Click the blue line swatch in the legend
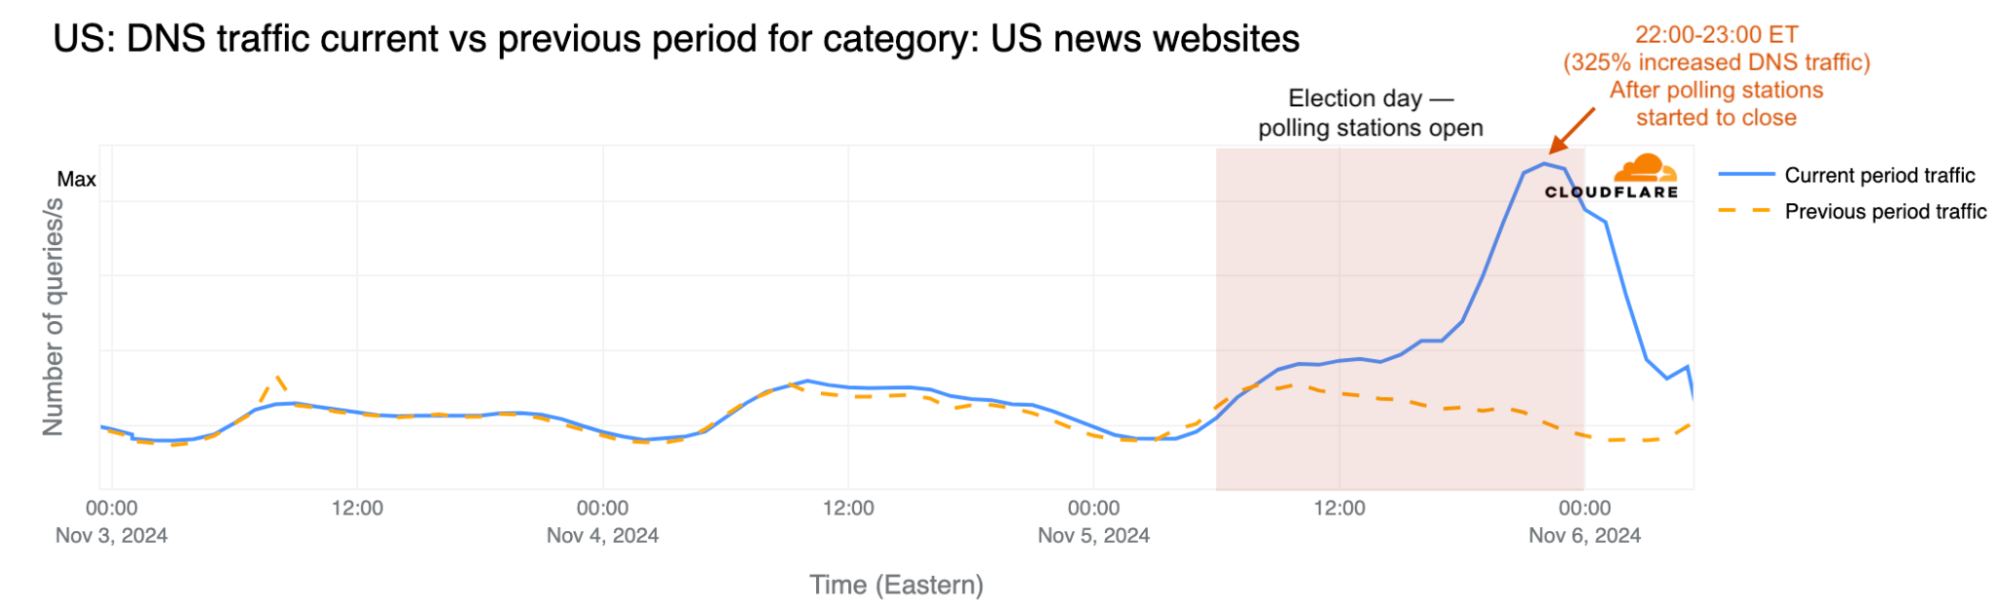Viewport: 1999px width, 612px height. coord(1746,175)
